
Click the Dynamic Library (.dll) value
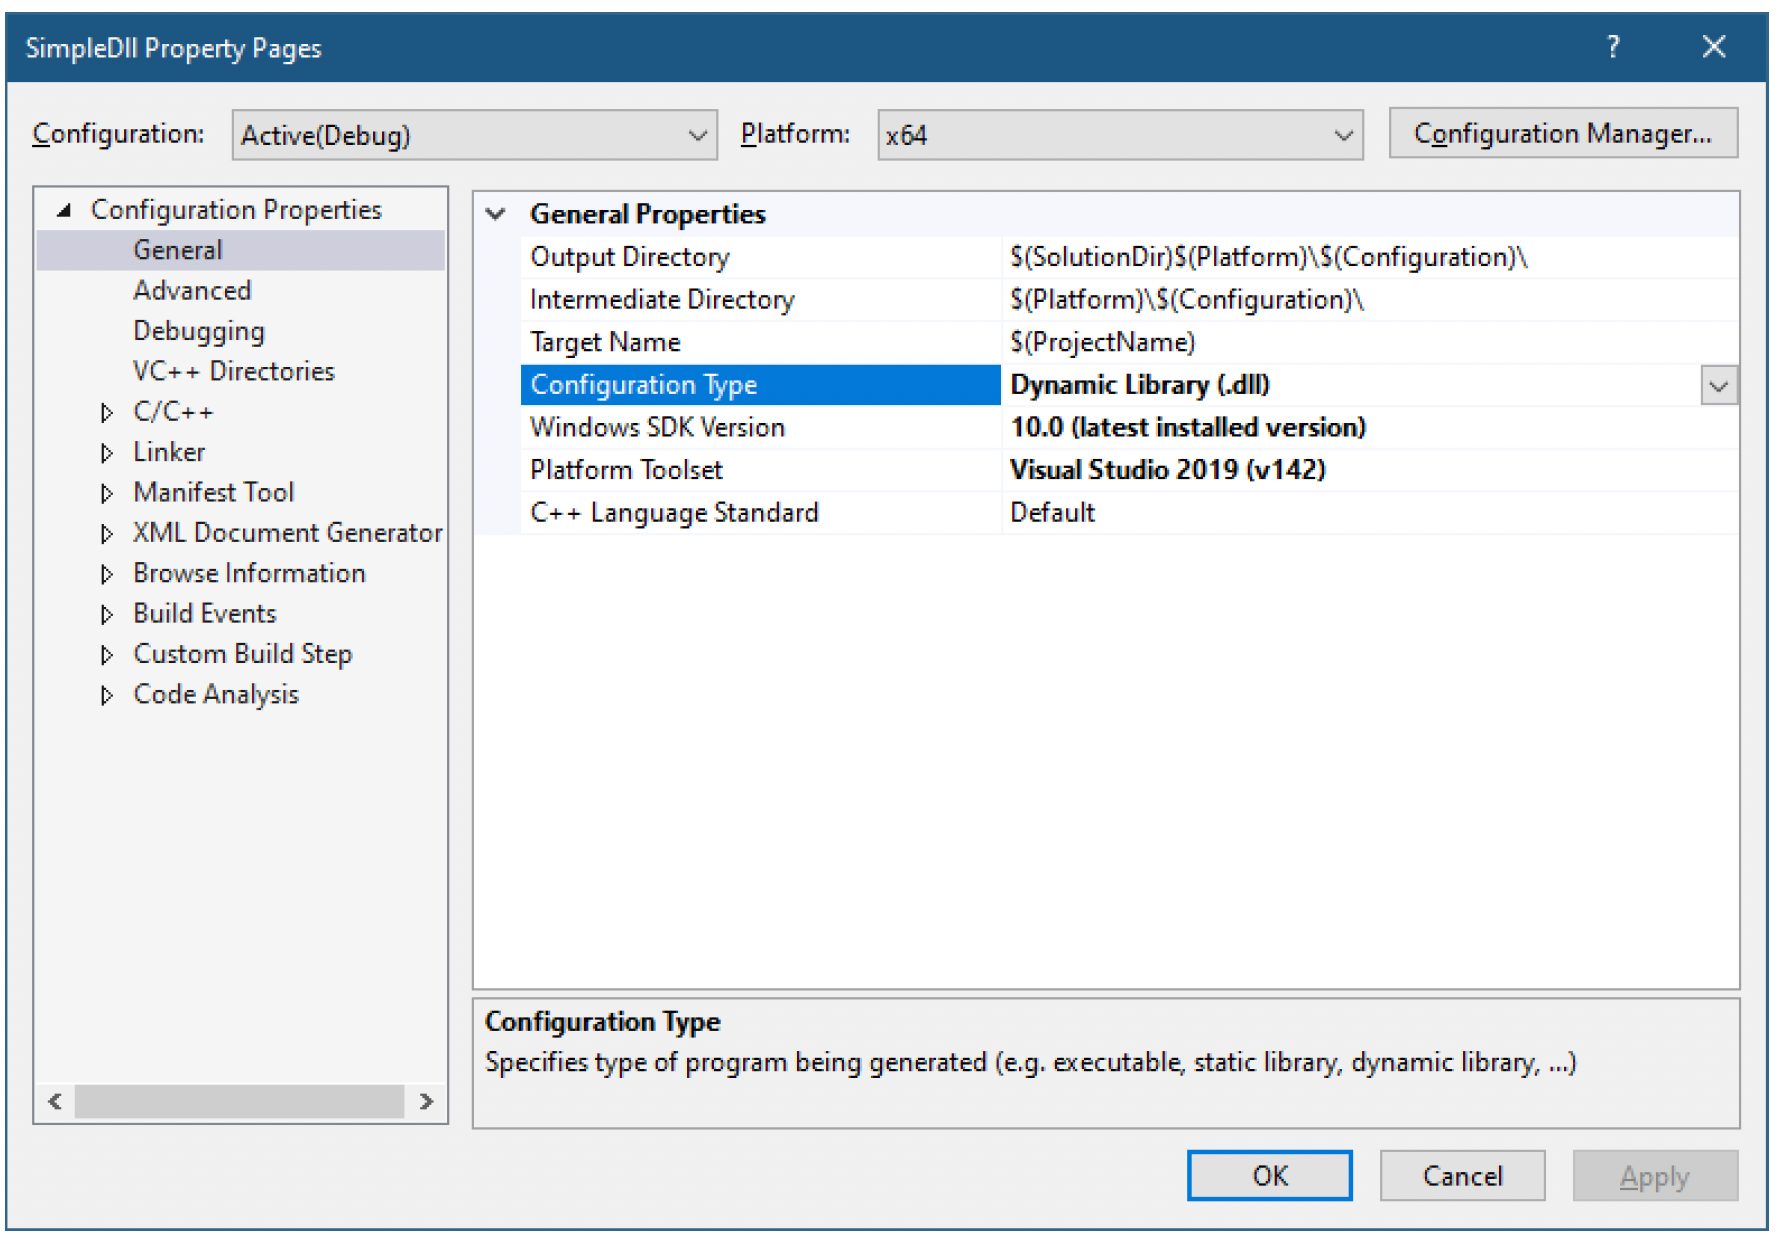(1140, 385)
